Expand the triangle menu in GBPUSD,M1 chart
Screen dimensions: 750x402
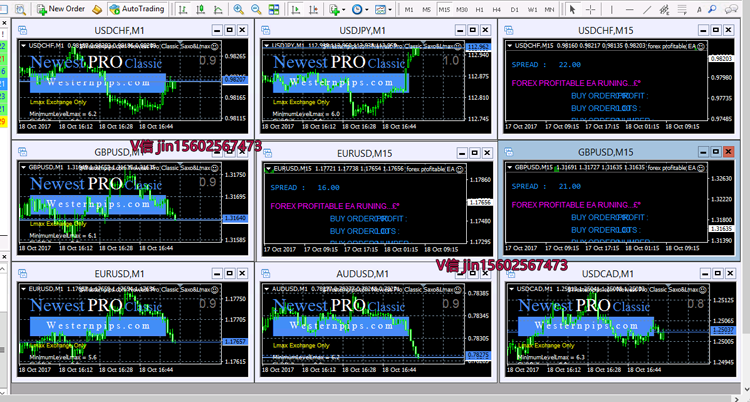23,168
